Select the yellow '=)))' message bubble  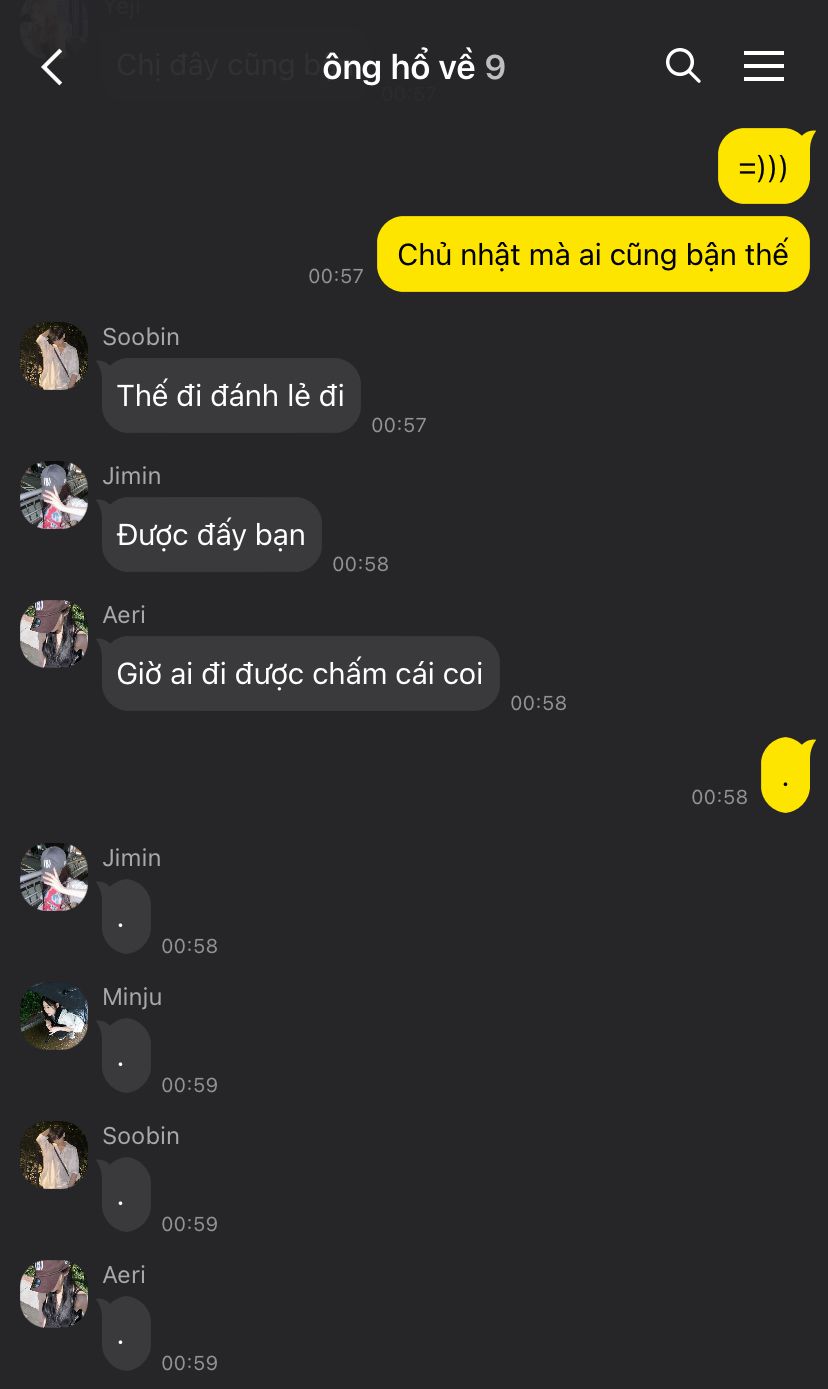click(764, 167)
